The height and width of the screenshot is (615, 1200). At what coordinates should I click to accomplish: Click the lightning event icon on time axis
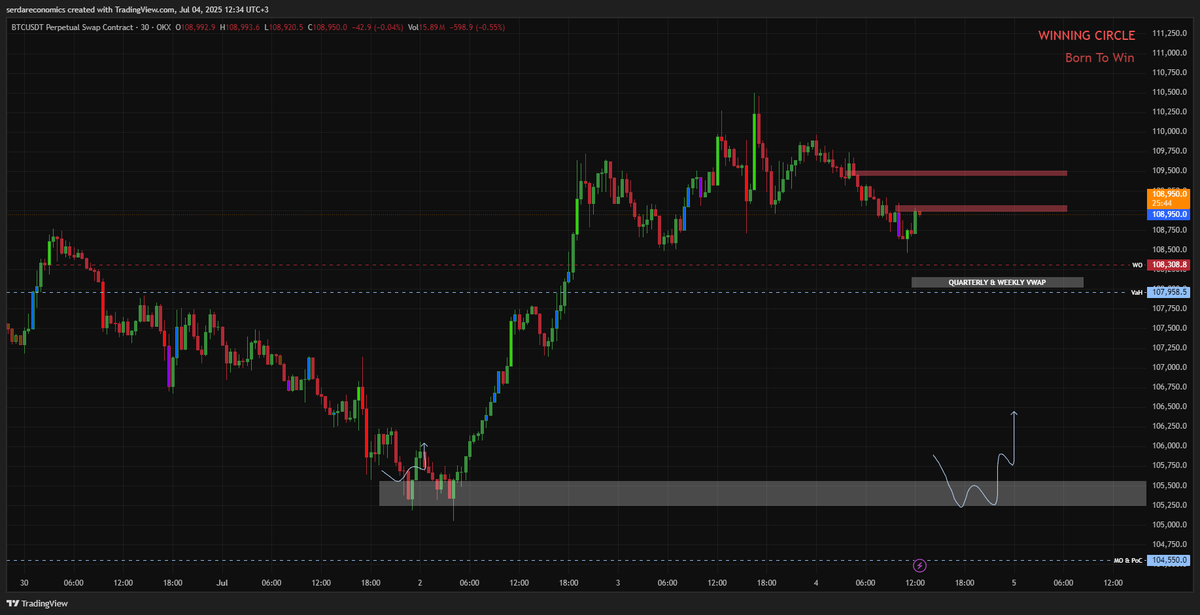(920, 566)
